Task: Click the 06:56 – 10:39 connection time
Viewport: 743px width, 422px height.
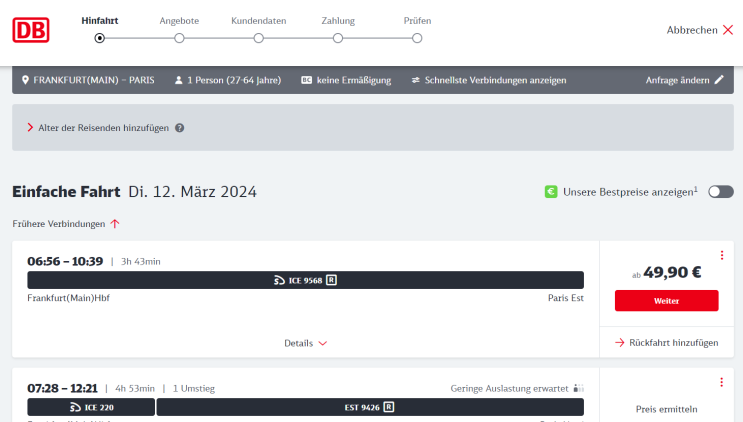Action: coord(65,261)
